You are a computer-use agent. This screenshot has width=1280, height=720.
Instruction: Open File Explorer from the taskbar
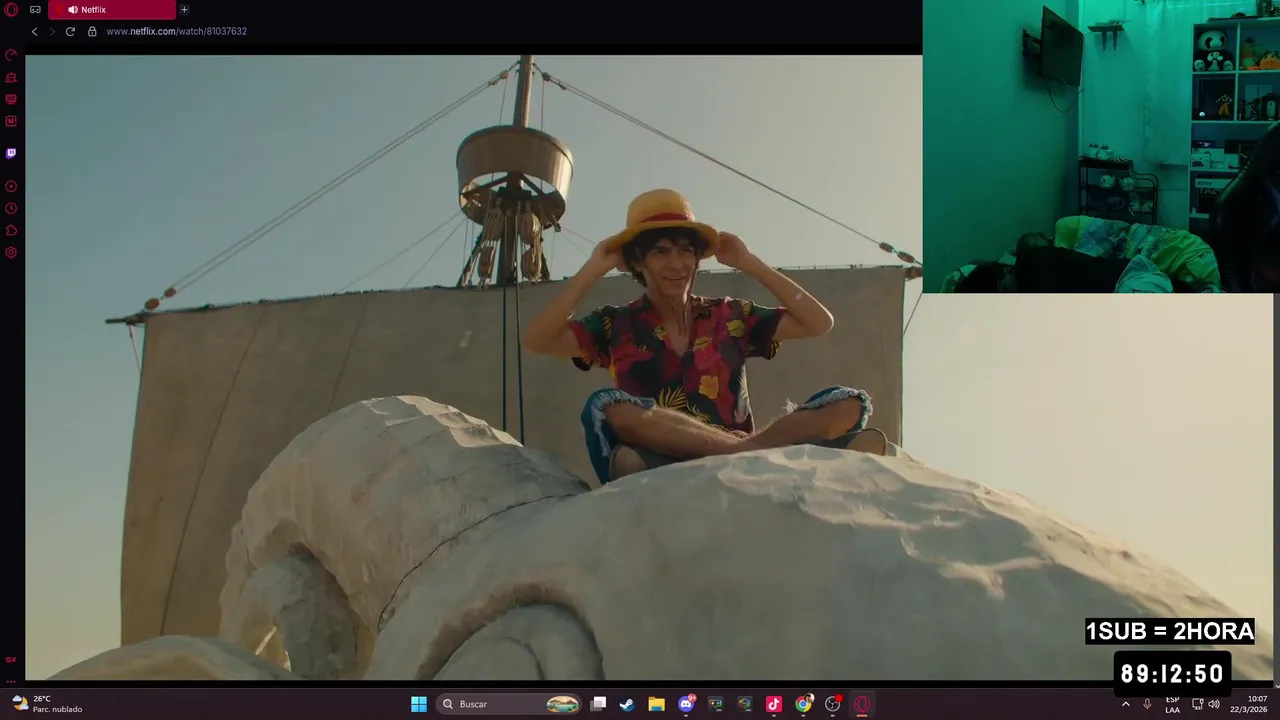656,704
